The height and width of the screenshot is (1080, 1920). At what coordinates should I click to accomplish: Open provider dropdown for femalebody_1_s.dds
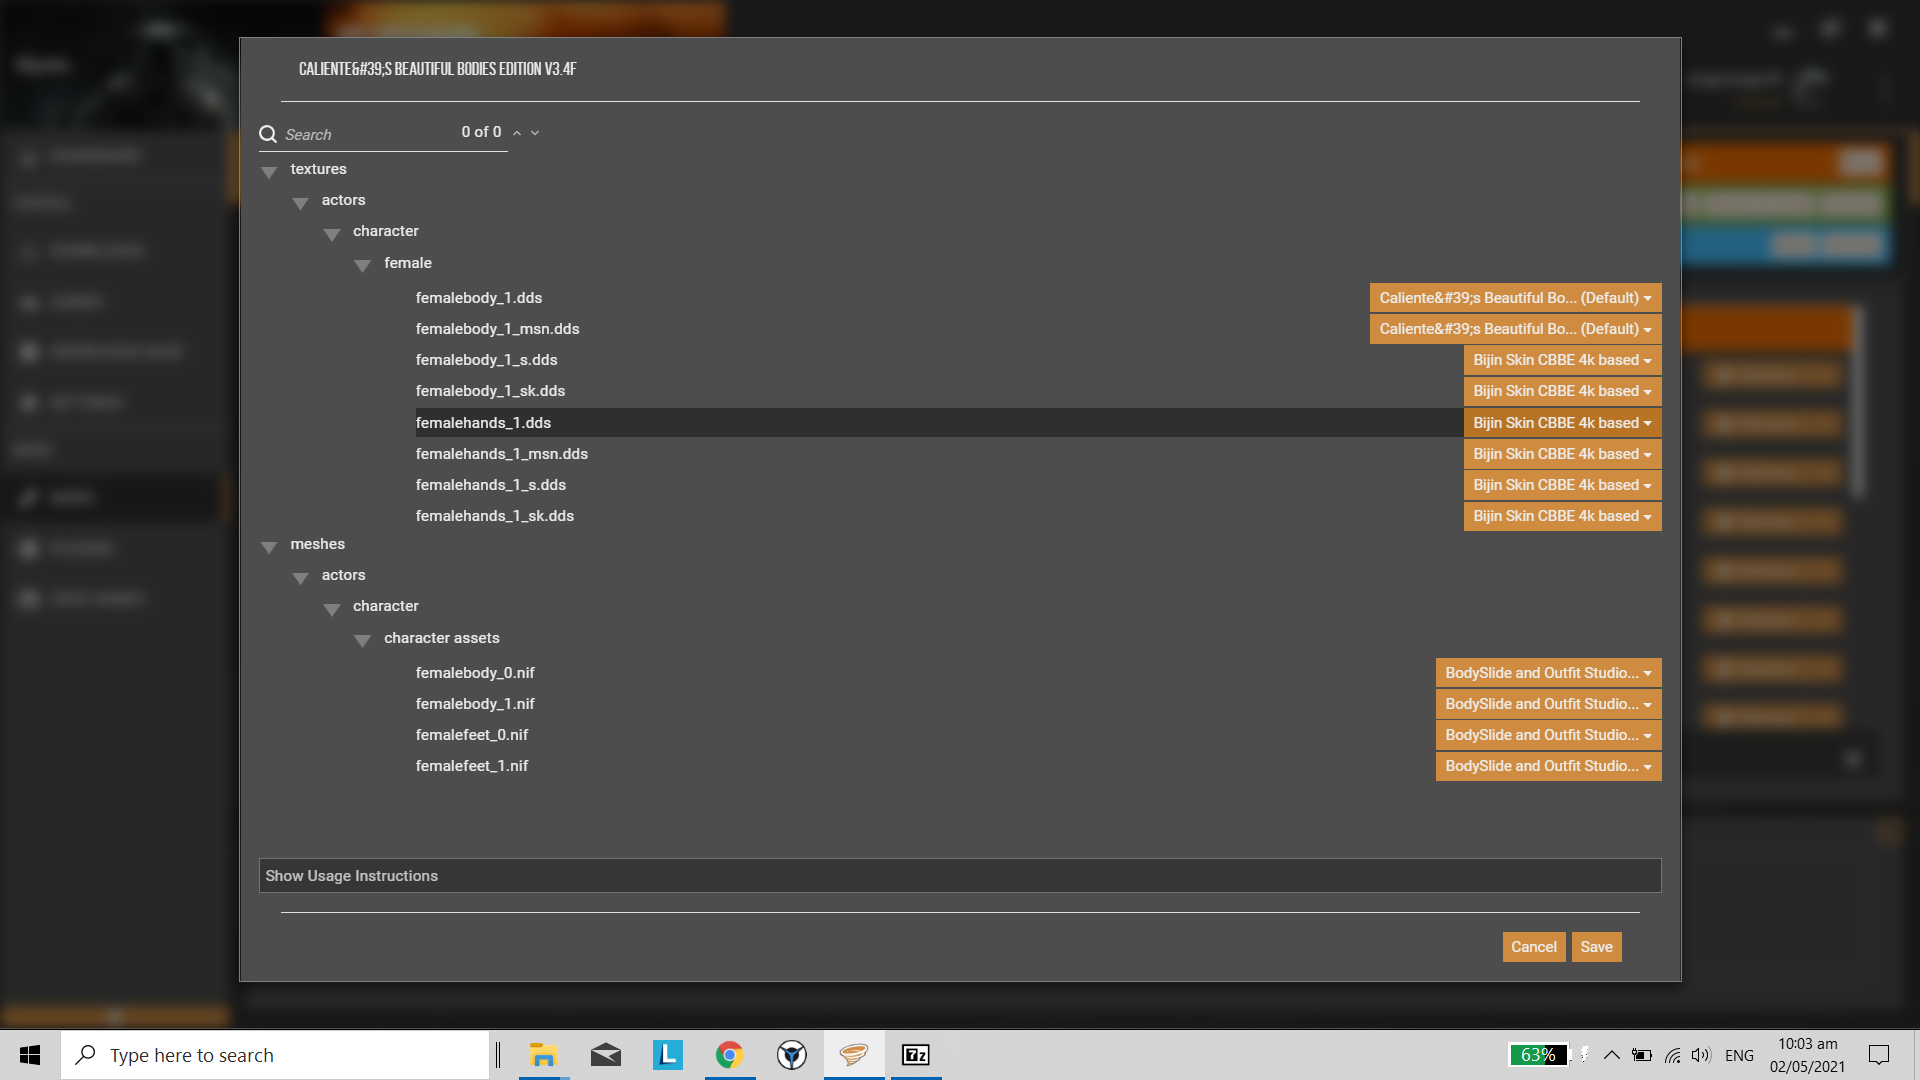click(1562, 360)
